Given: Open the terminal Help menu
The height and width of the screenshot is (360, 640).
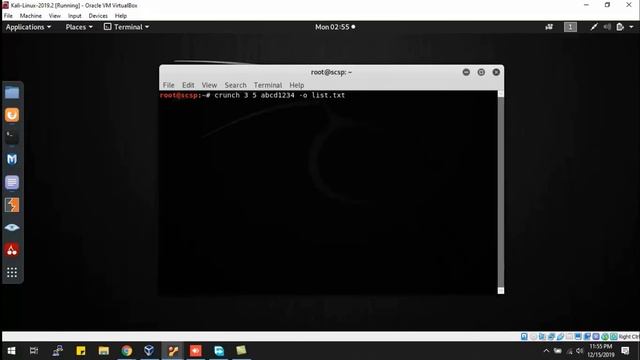Looking at the screenshot, I should [297, 85].
